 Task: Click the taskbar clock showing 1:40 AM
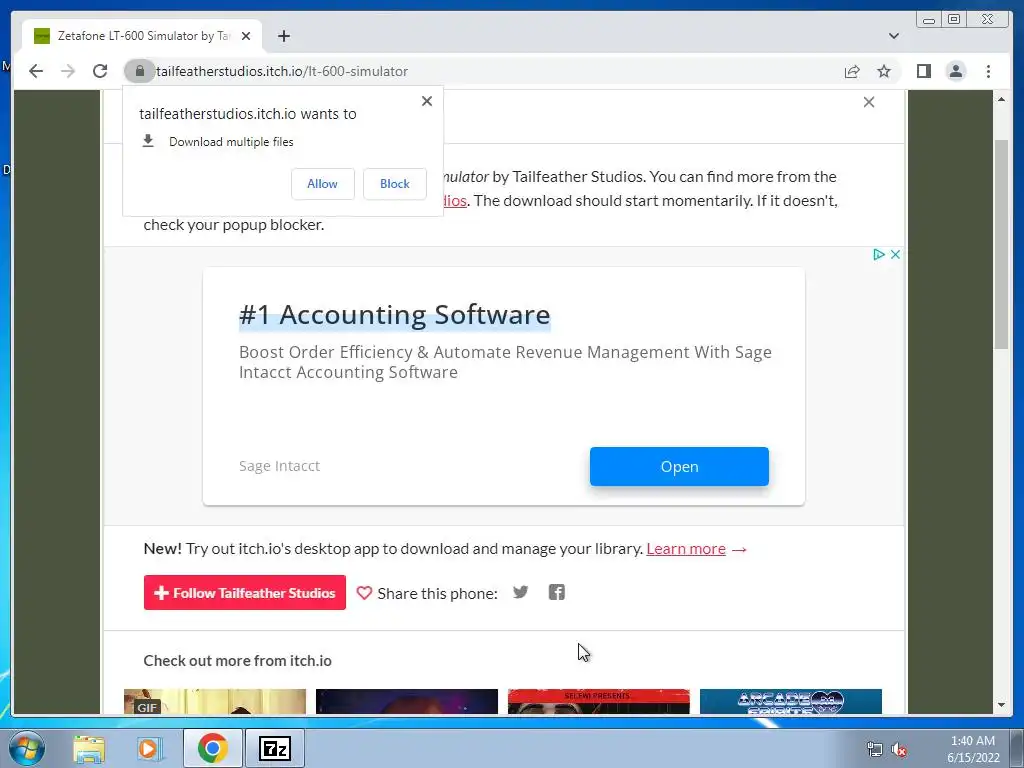point(973,748)
